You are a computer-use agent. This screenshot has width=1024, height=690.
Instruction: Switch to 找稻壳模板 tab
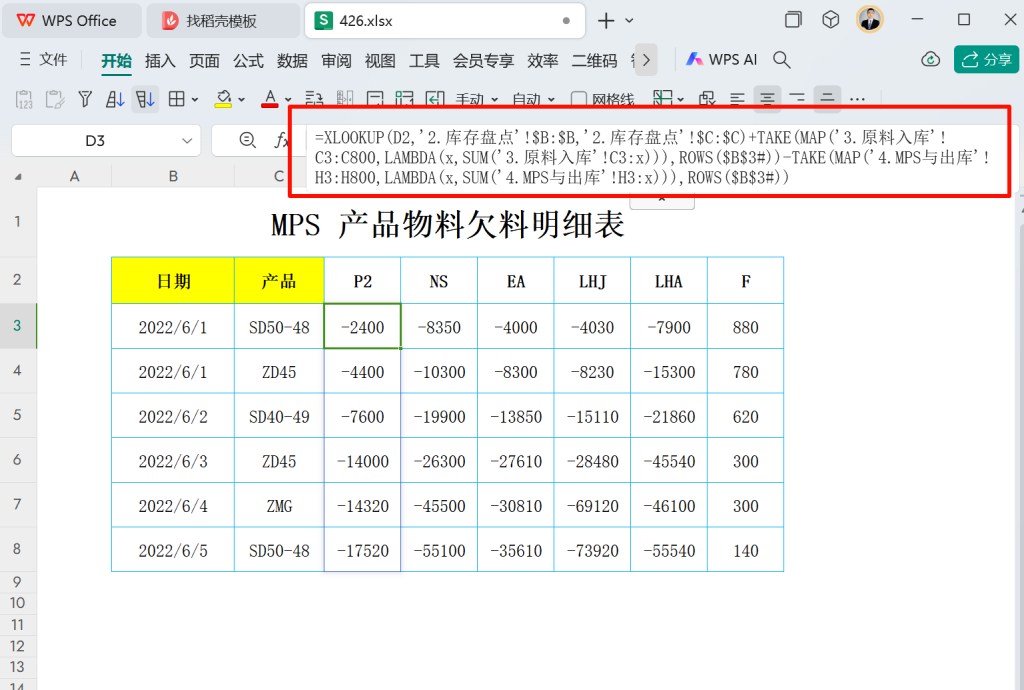(221, 20)
